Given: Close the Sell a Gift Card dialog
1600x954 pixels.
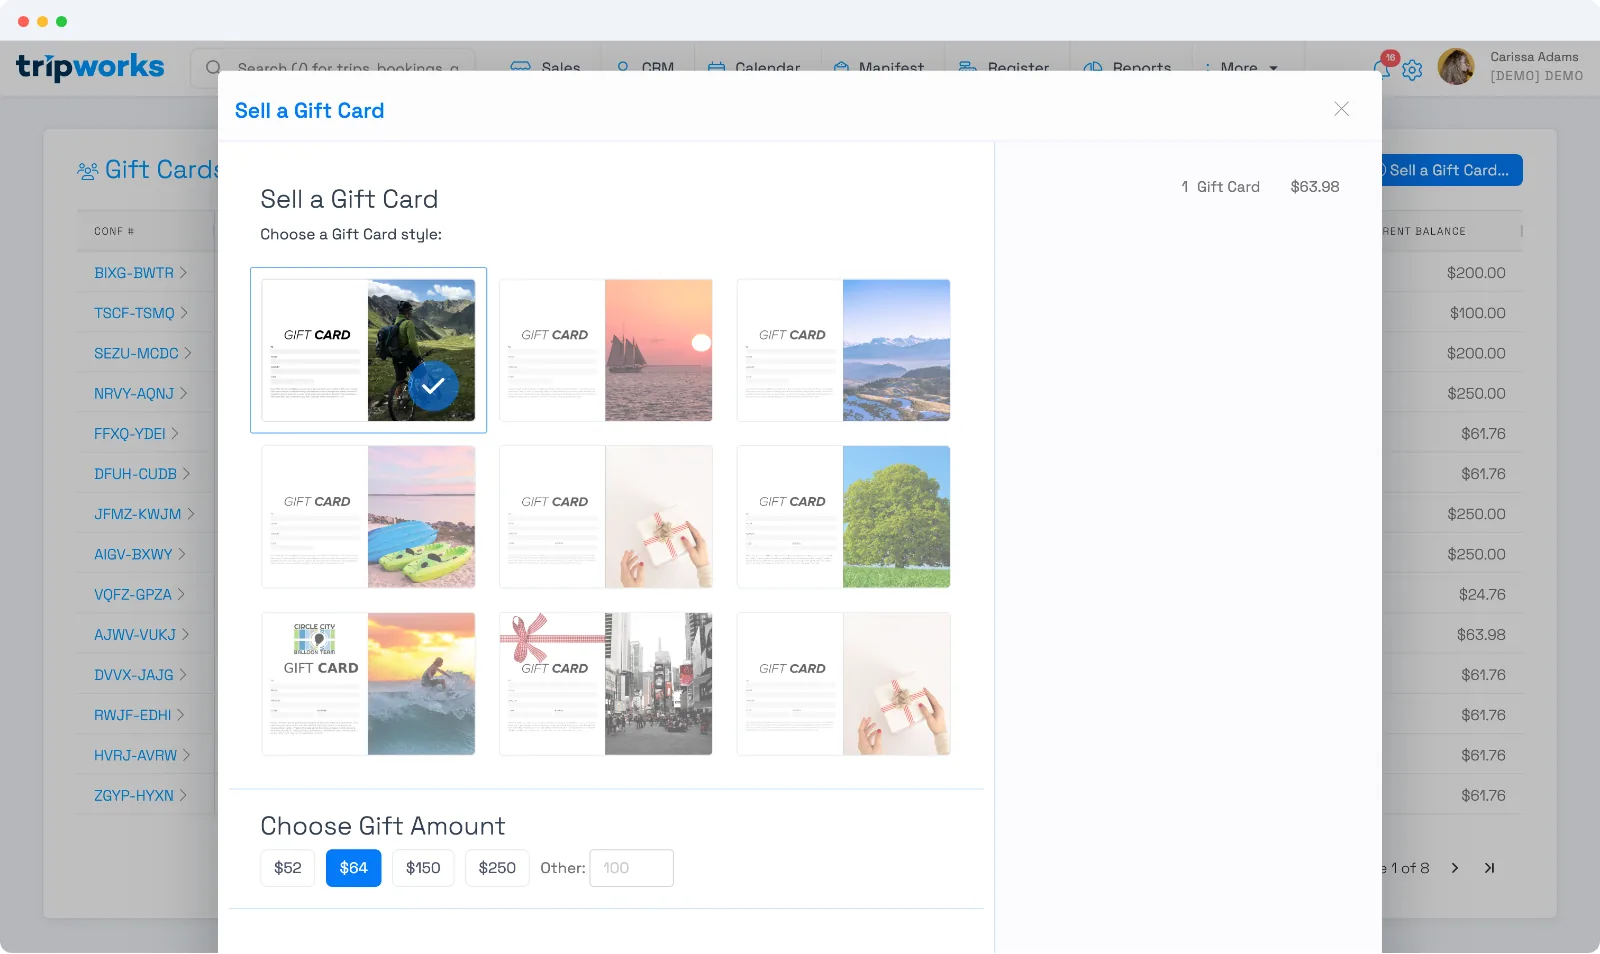Looking at the screenshot, I should tap(1341, 109).
